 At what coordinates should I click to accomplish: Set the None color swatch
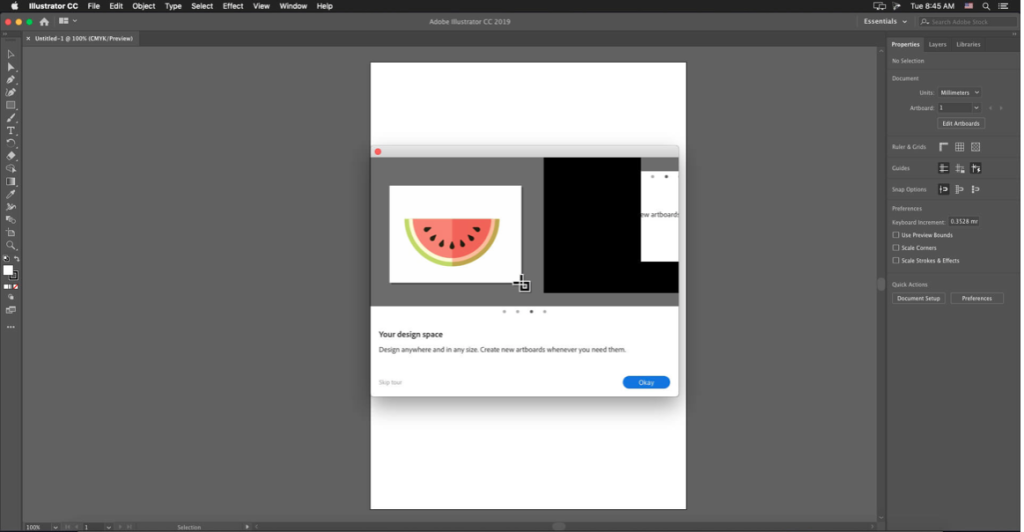point(16,287)
